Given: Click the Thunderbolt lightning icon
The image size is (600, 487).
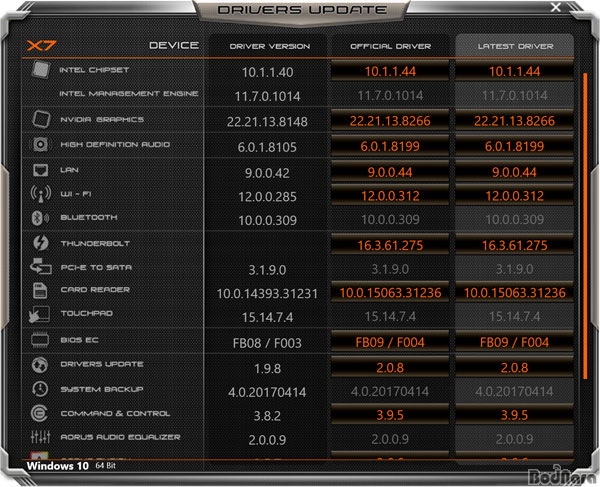Looking at the screenshot, I should (x=41, y=243).
